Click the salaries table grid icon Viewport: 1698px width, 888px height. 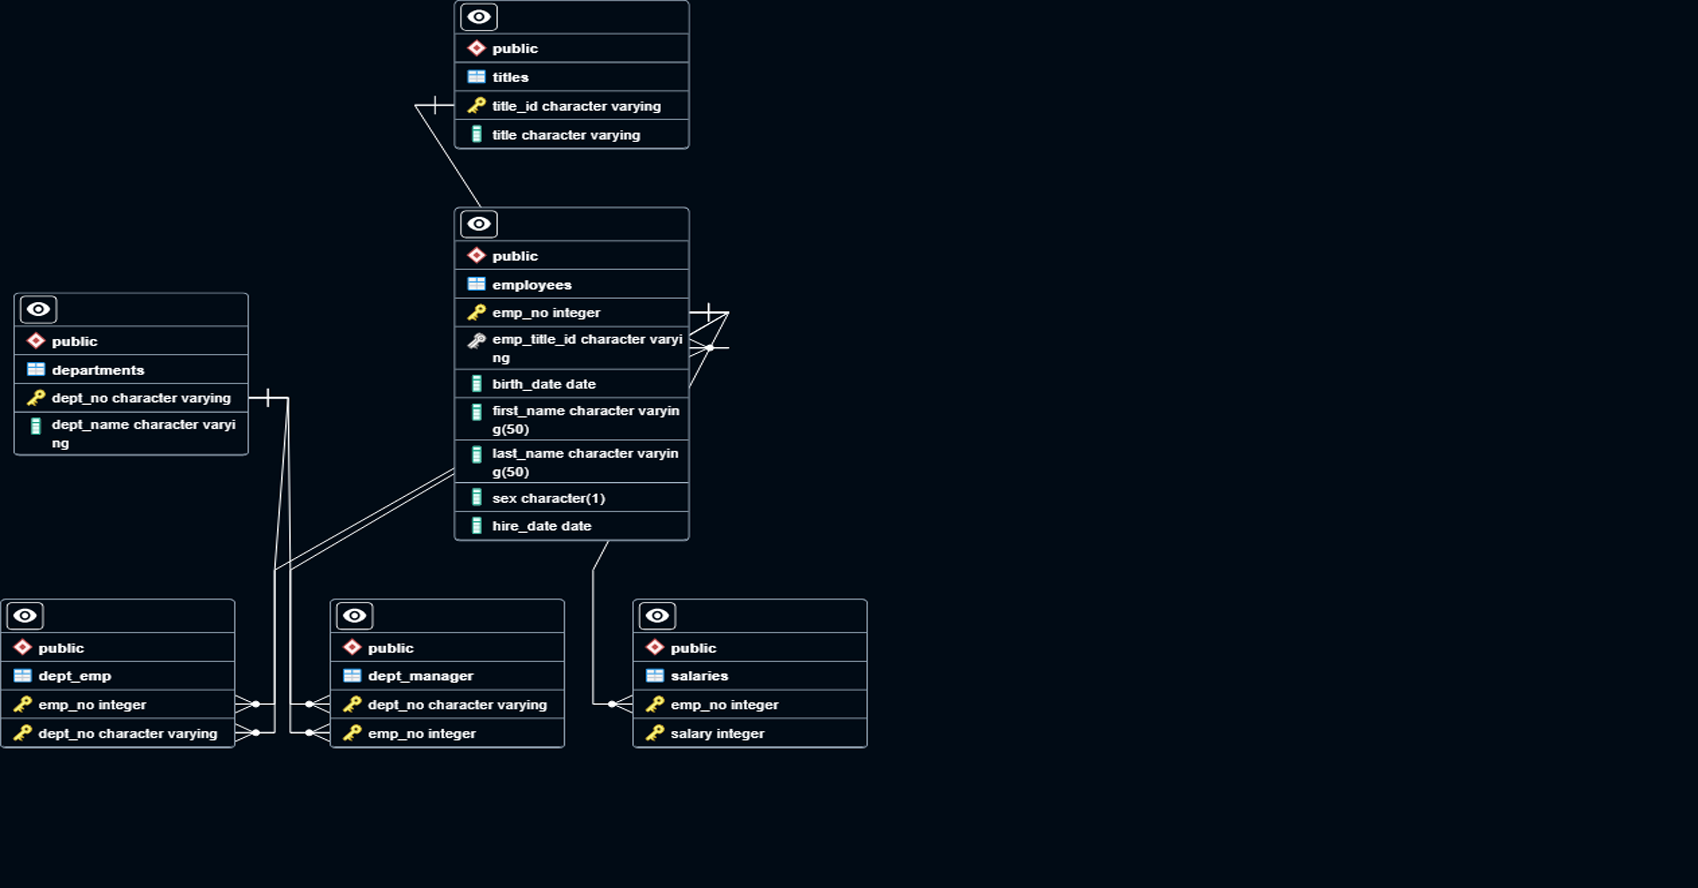(x=655, y=676)
